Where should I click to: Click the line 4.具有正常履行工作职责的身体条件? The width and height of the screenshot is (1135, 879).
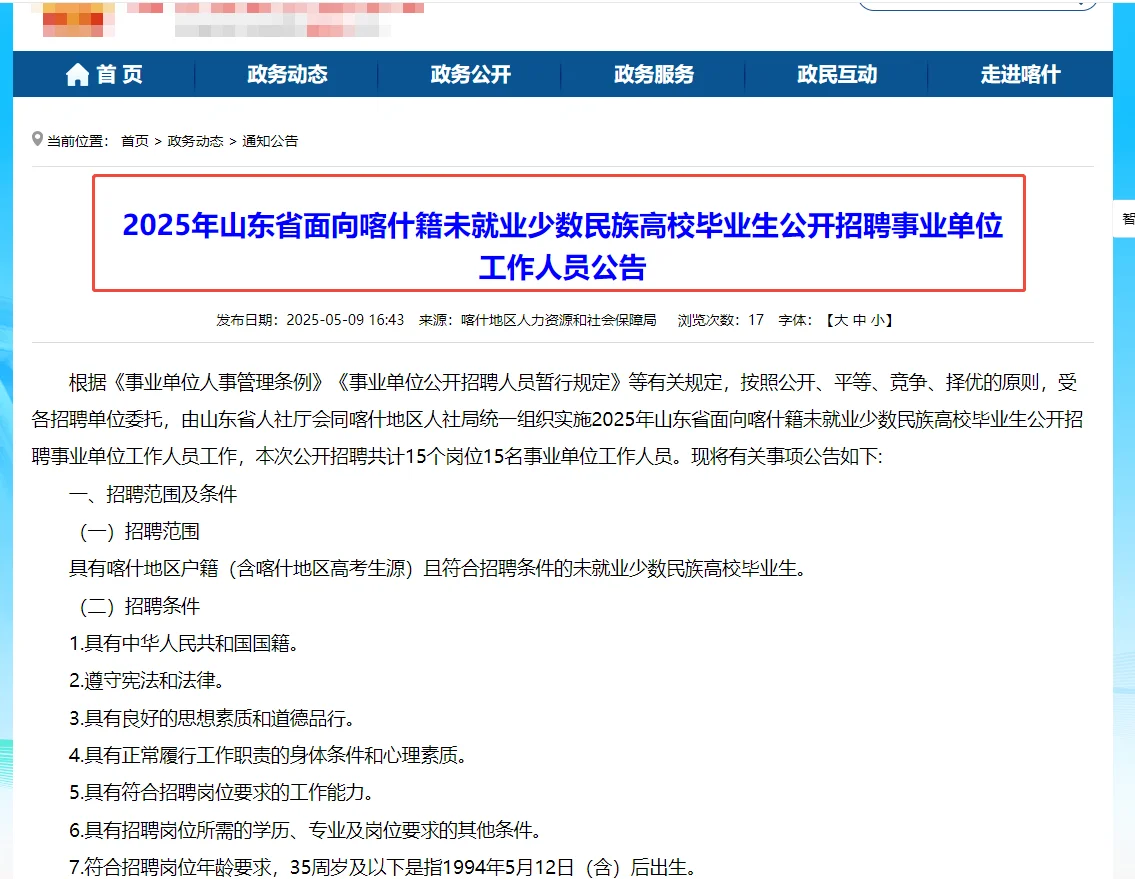pos(268,755)
